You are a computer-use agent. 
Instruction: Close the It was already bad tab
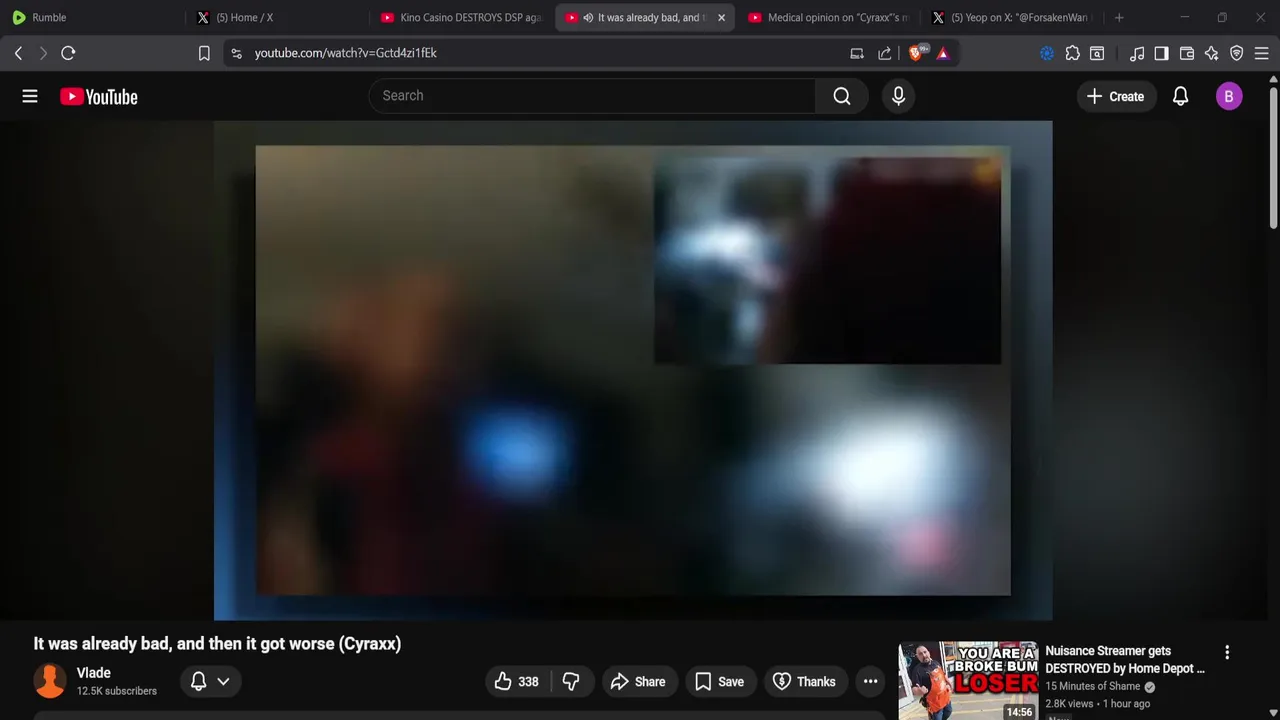[x=721, y=17]
